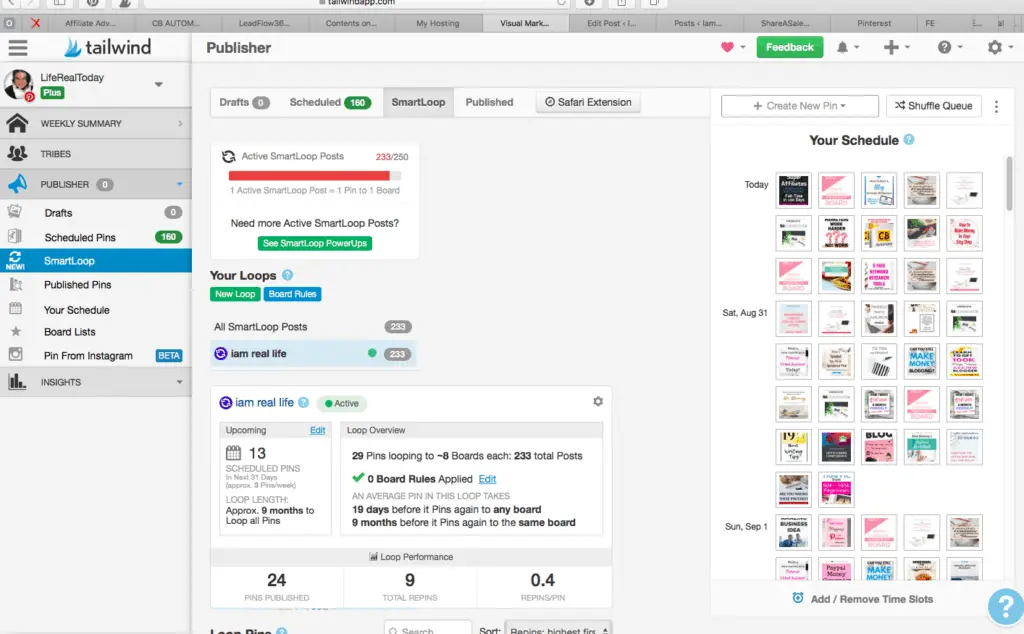Open the first pin thumbnail for Sun, Sep 1
Screen dimensions: 1024x634
click(793, 532)
